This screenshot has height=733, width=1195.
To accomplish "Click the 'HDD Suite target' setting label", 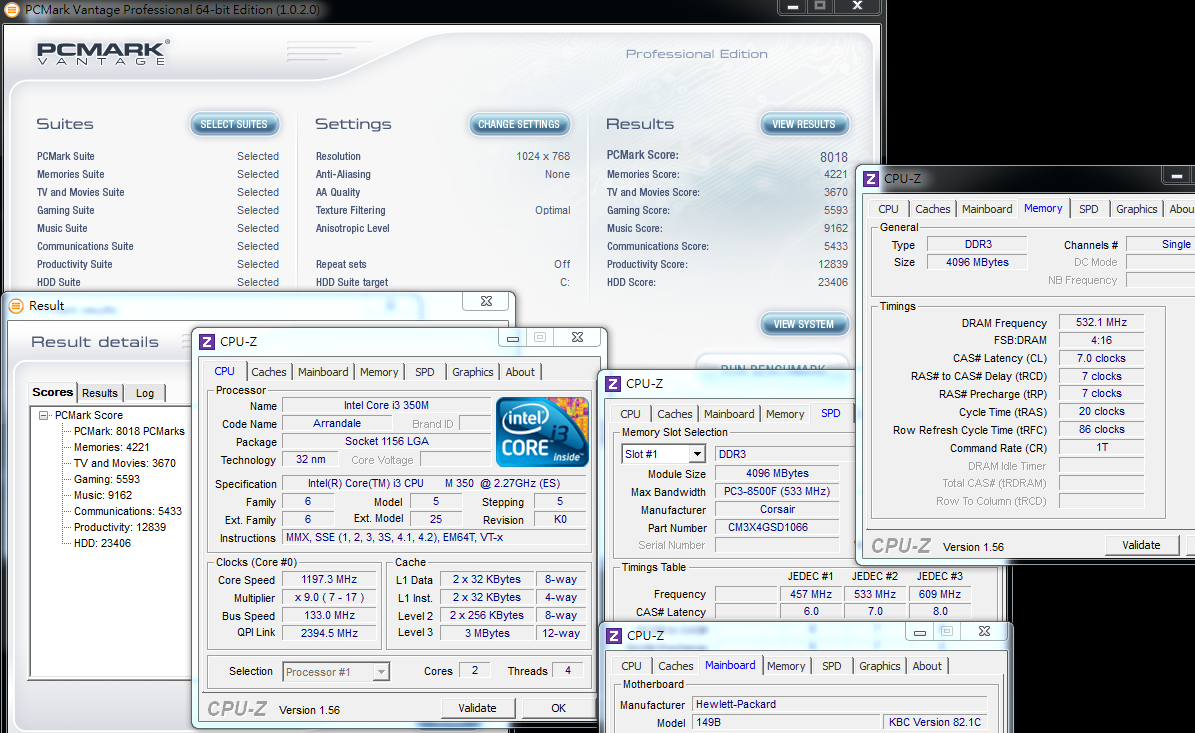I will click(x=352, y=283).
